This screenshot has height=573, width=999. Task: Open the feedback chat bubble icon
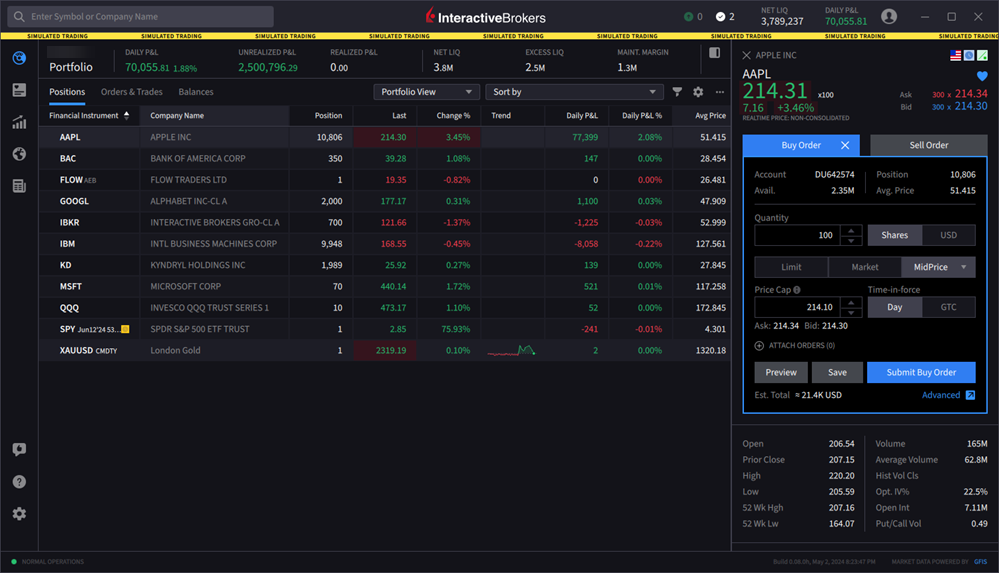click(19, 449)
